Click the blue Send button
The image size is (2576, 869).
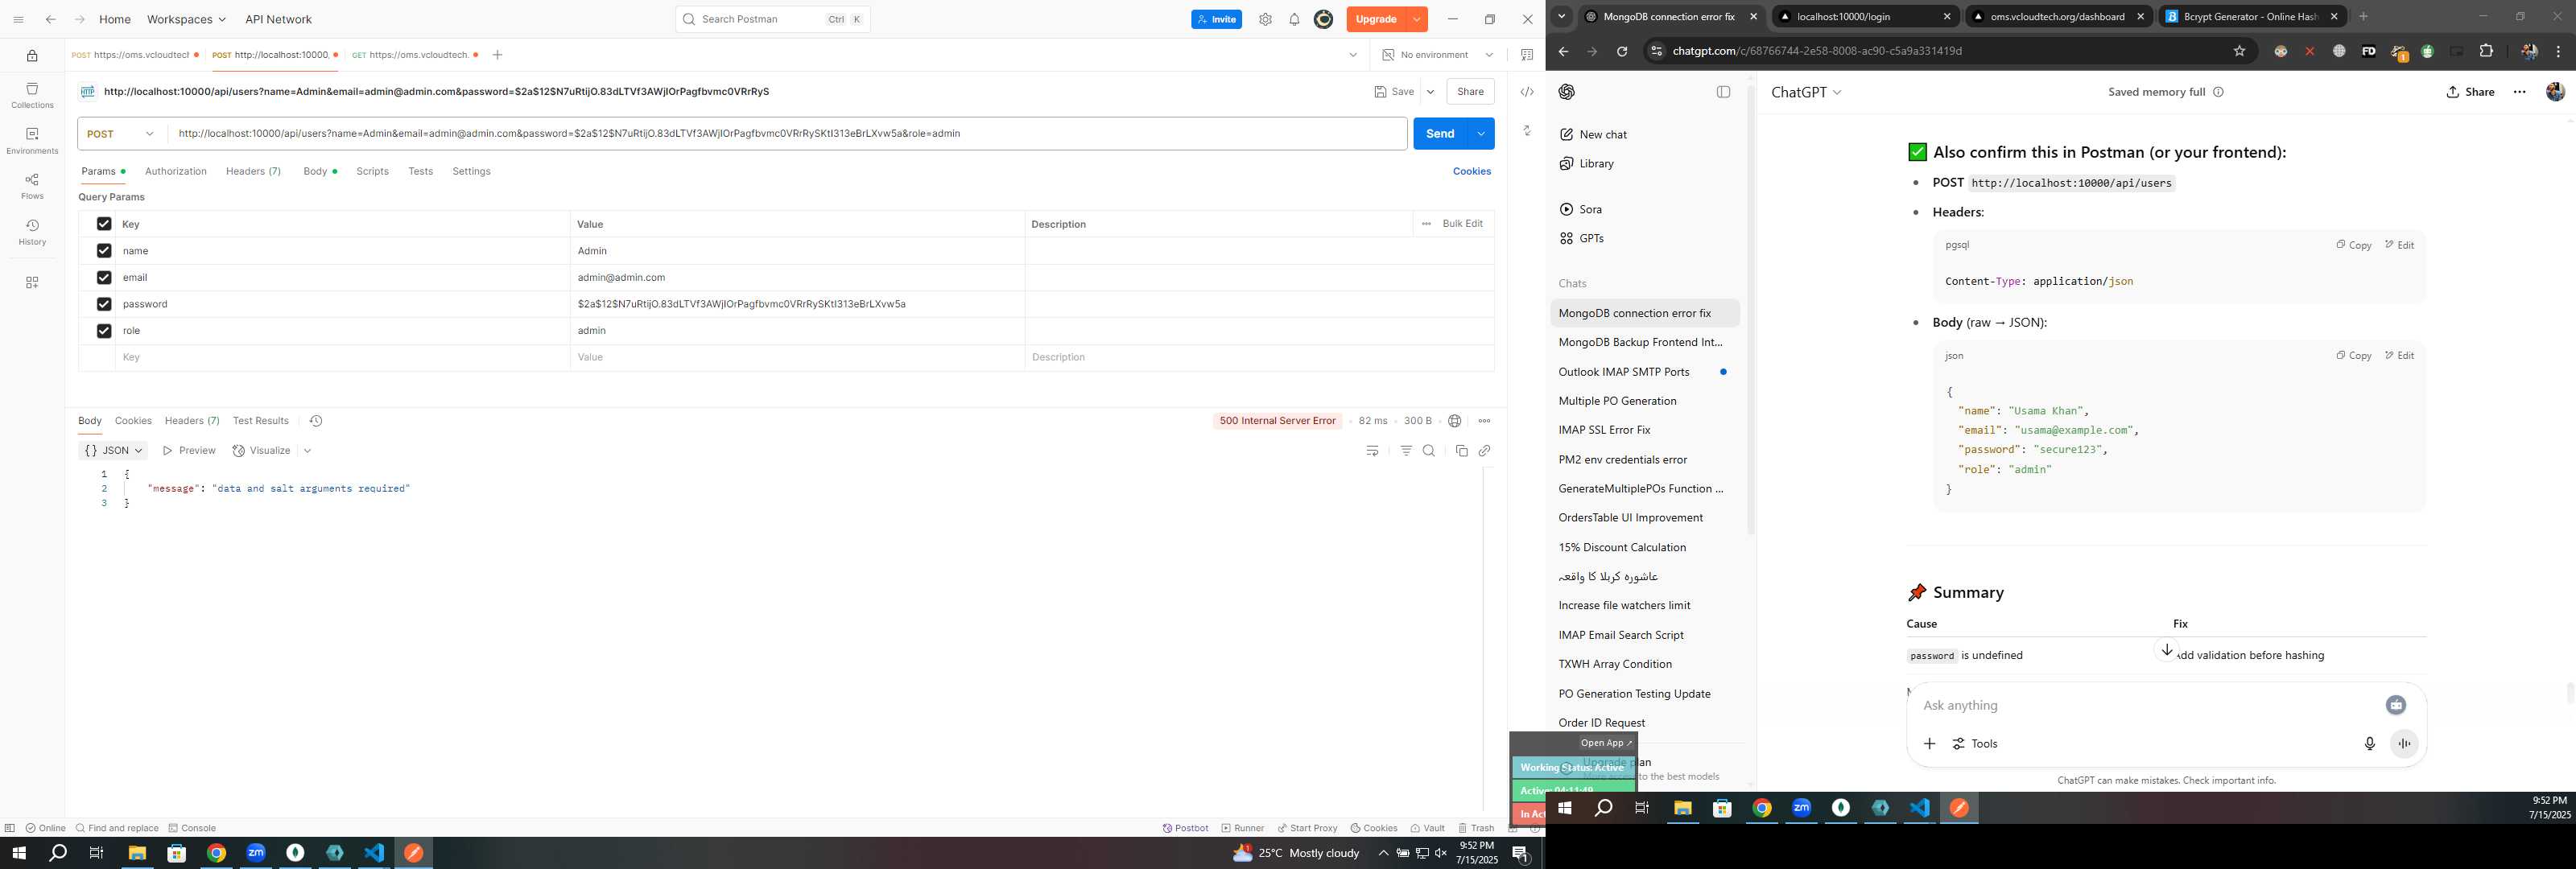click(1440, 134)
